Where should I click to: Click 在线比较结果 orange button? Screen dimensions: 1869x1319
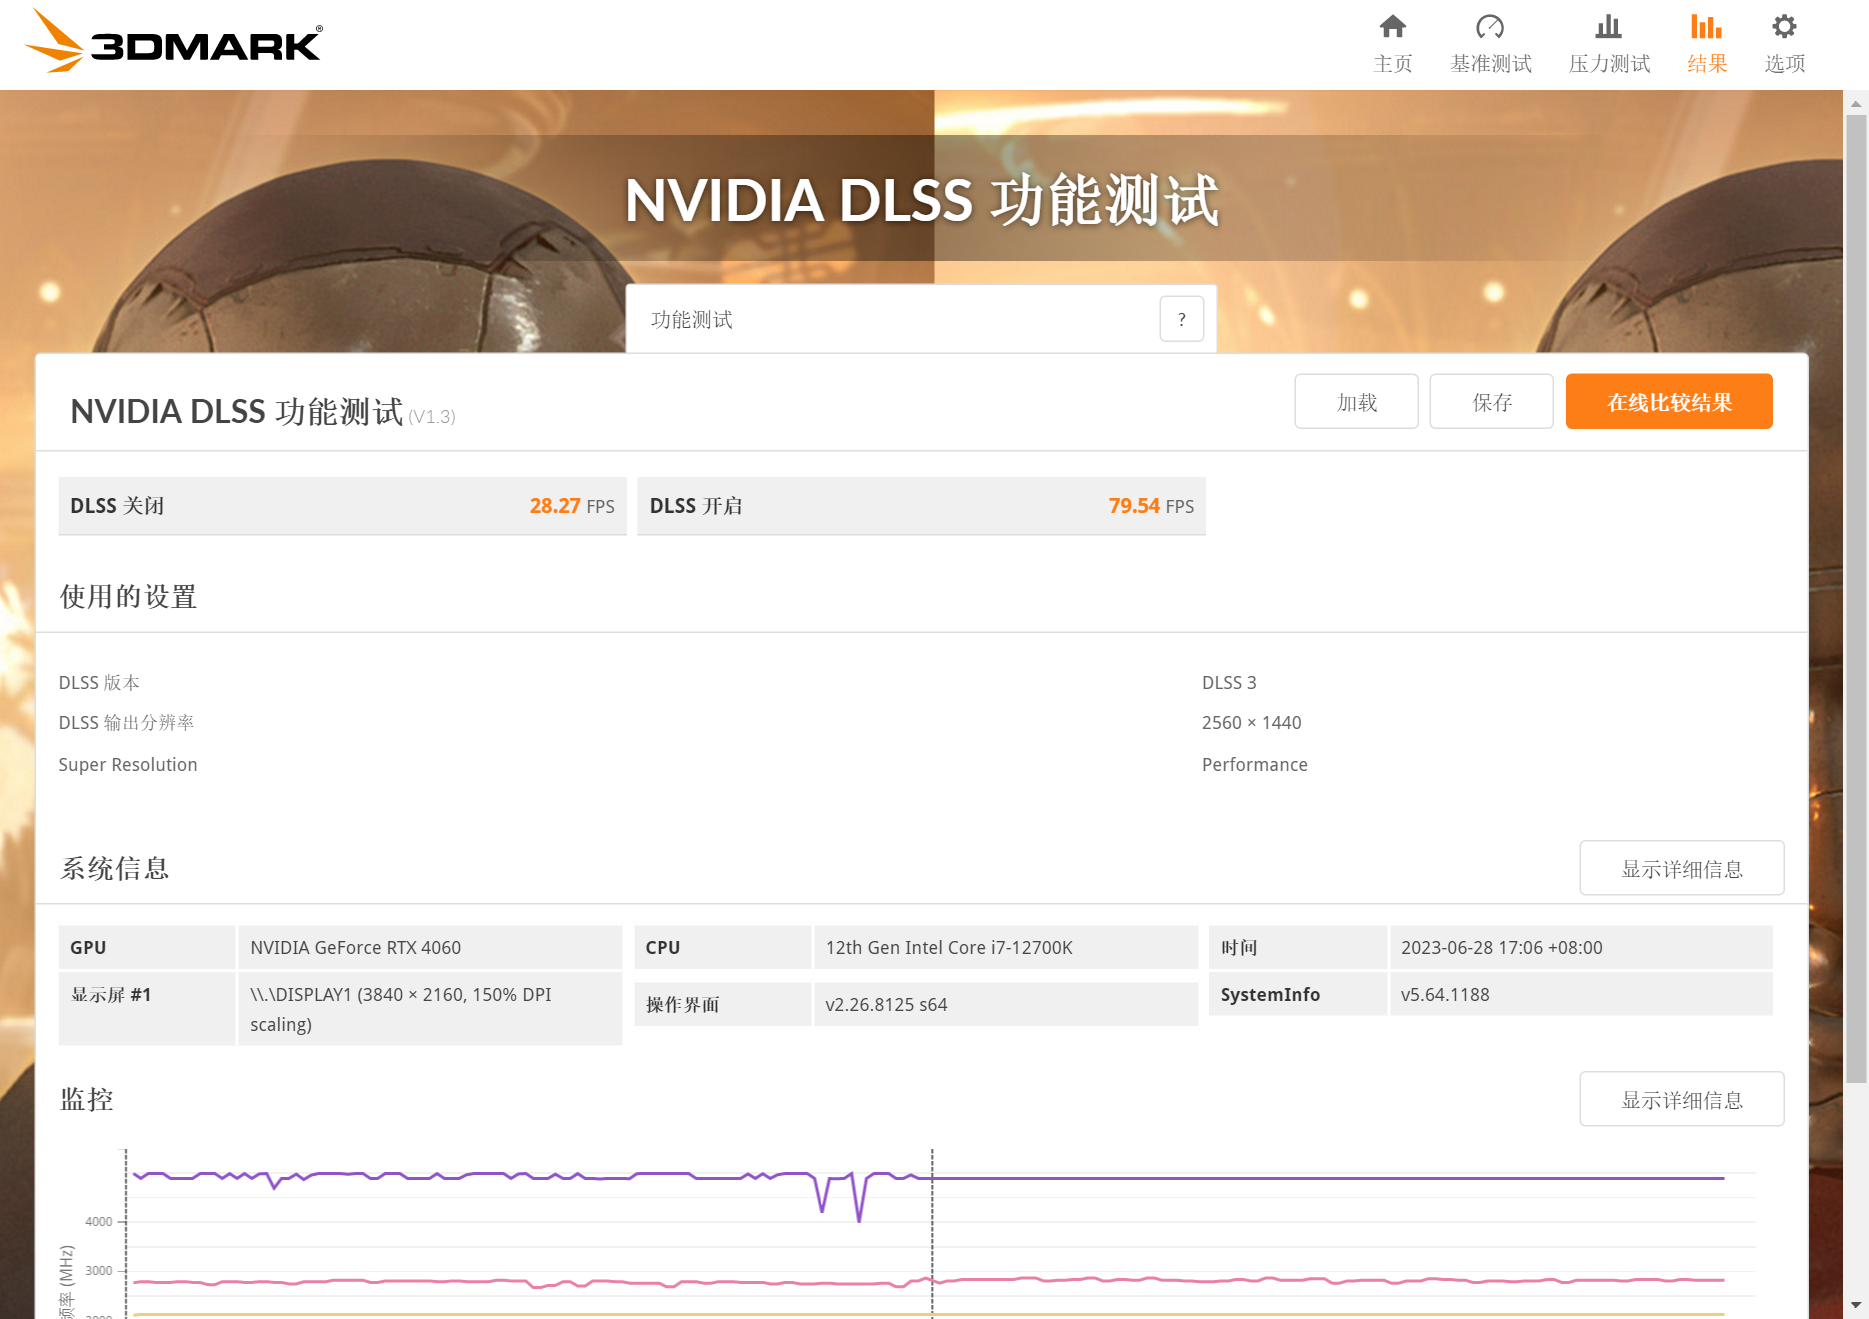coord(1669,402)
